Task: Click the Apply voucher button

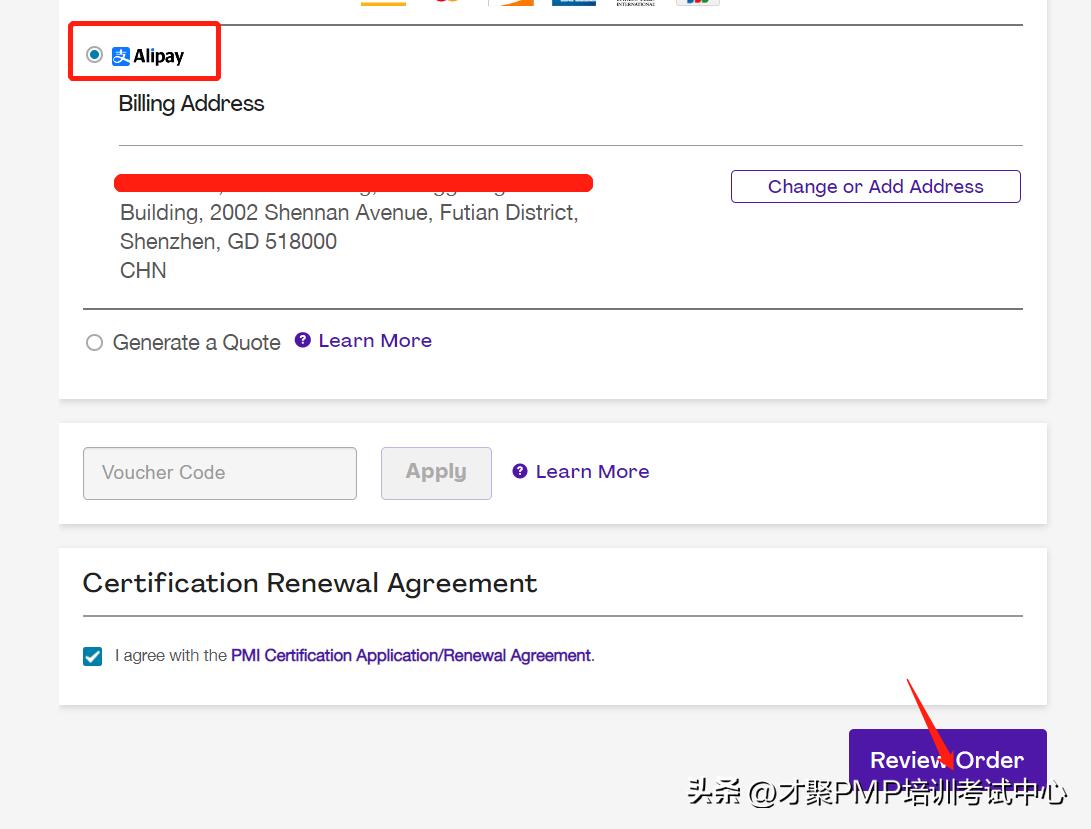Action: coord(436,473)
